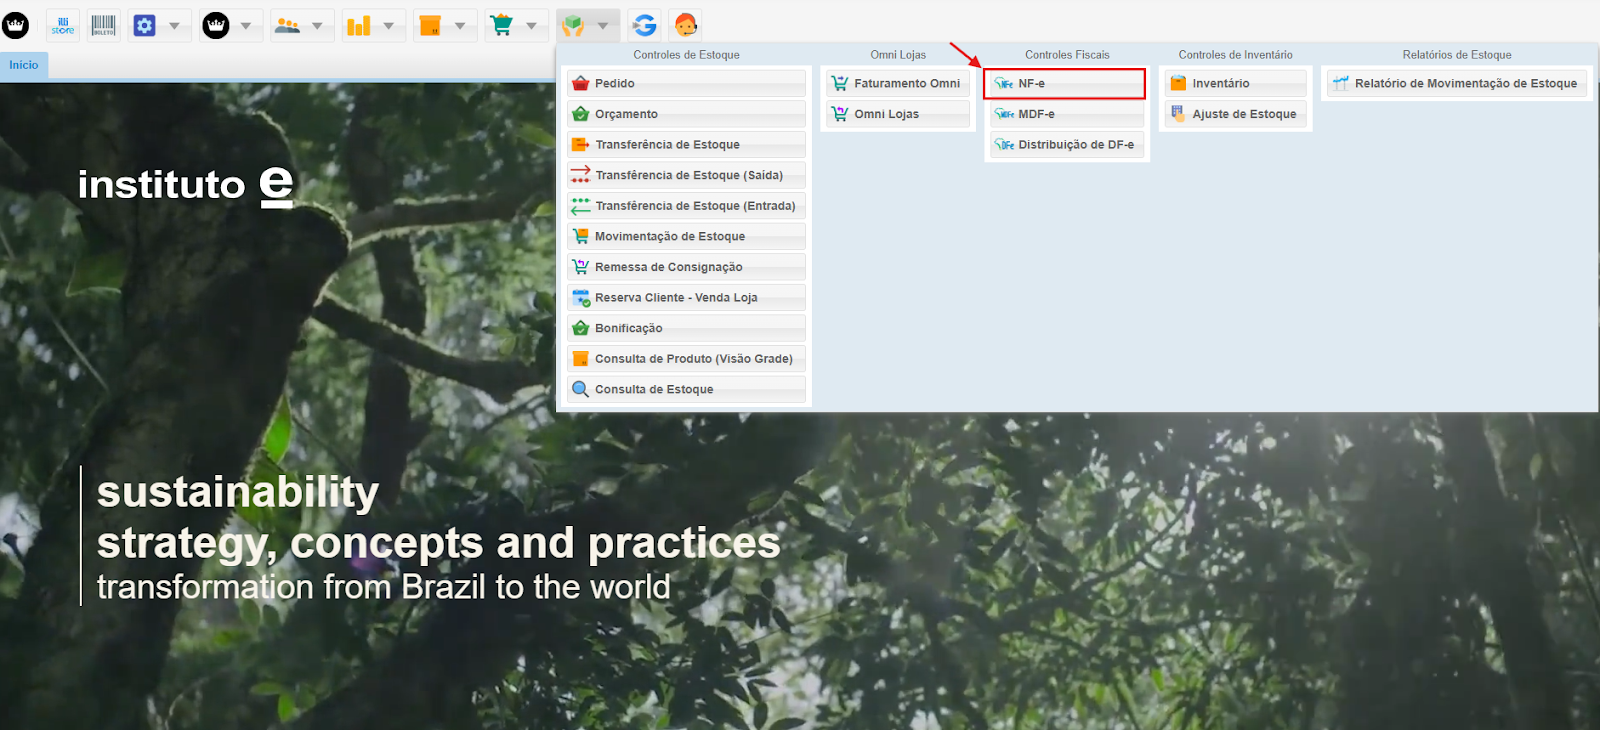Click the illi store toolbar icon
The width and height of the screenshot is (1600, 730).
tap(63, 25)
